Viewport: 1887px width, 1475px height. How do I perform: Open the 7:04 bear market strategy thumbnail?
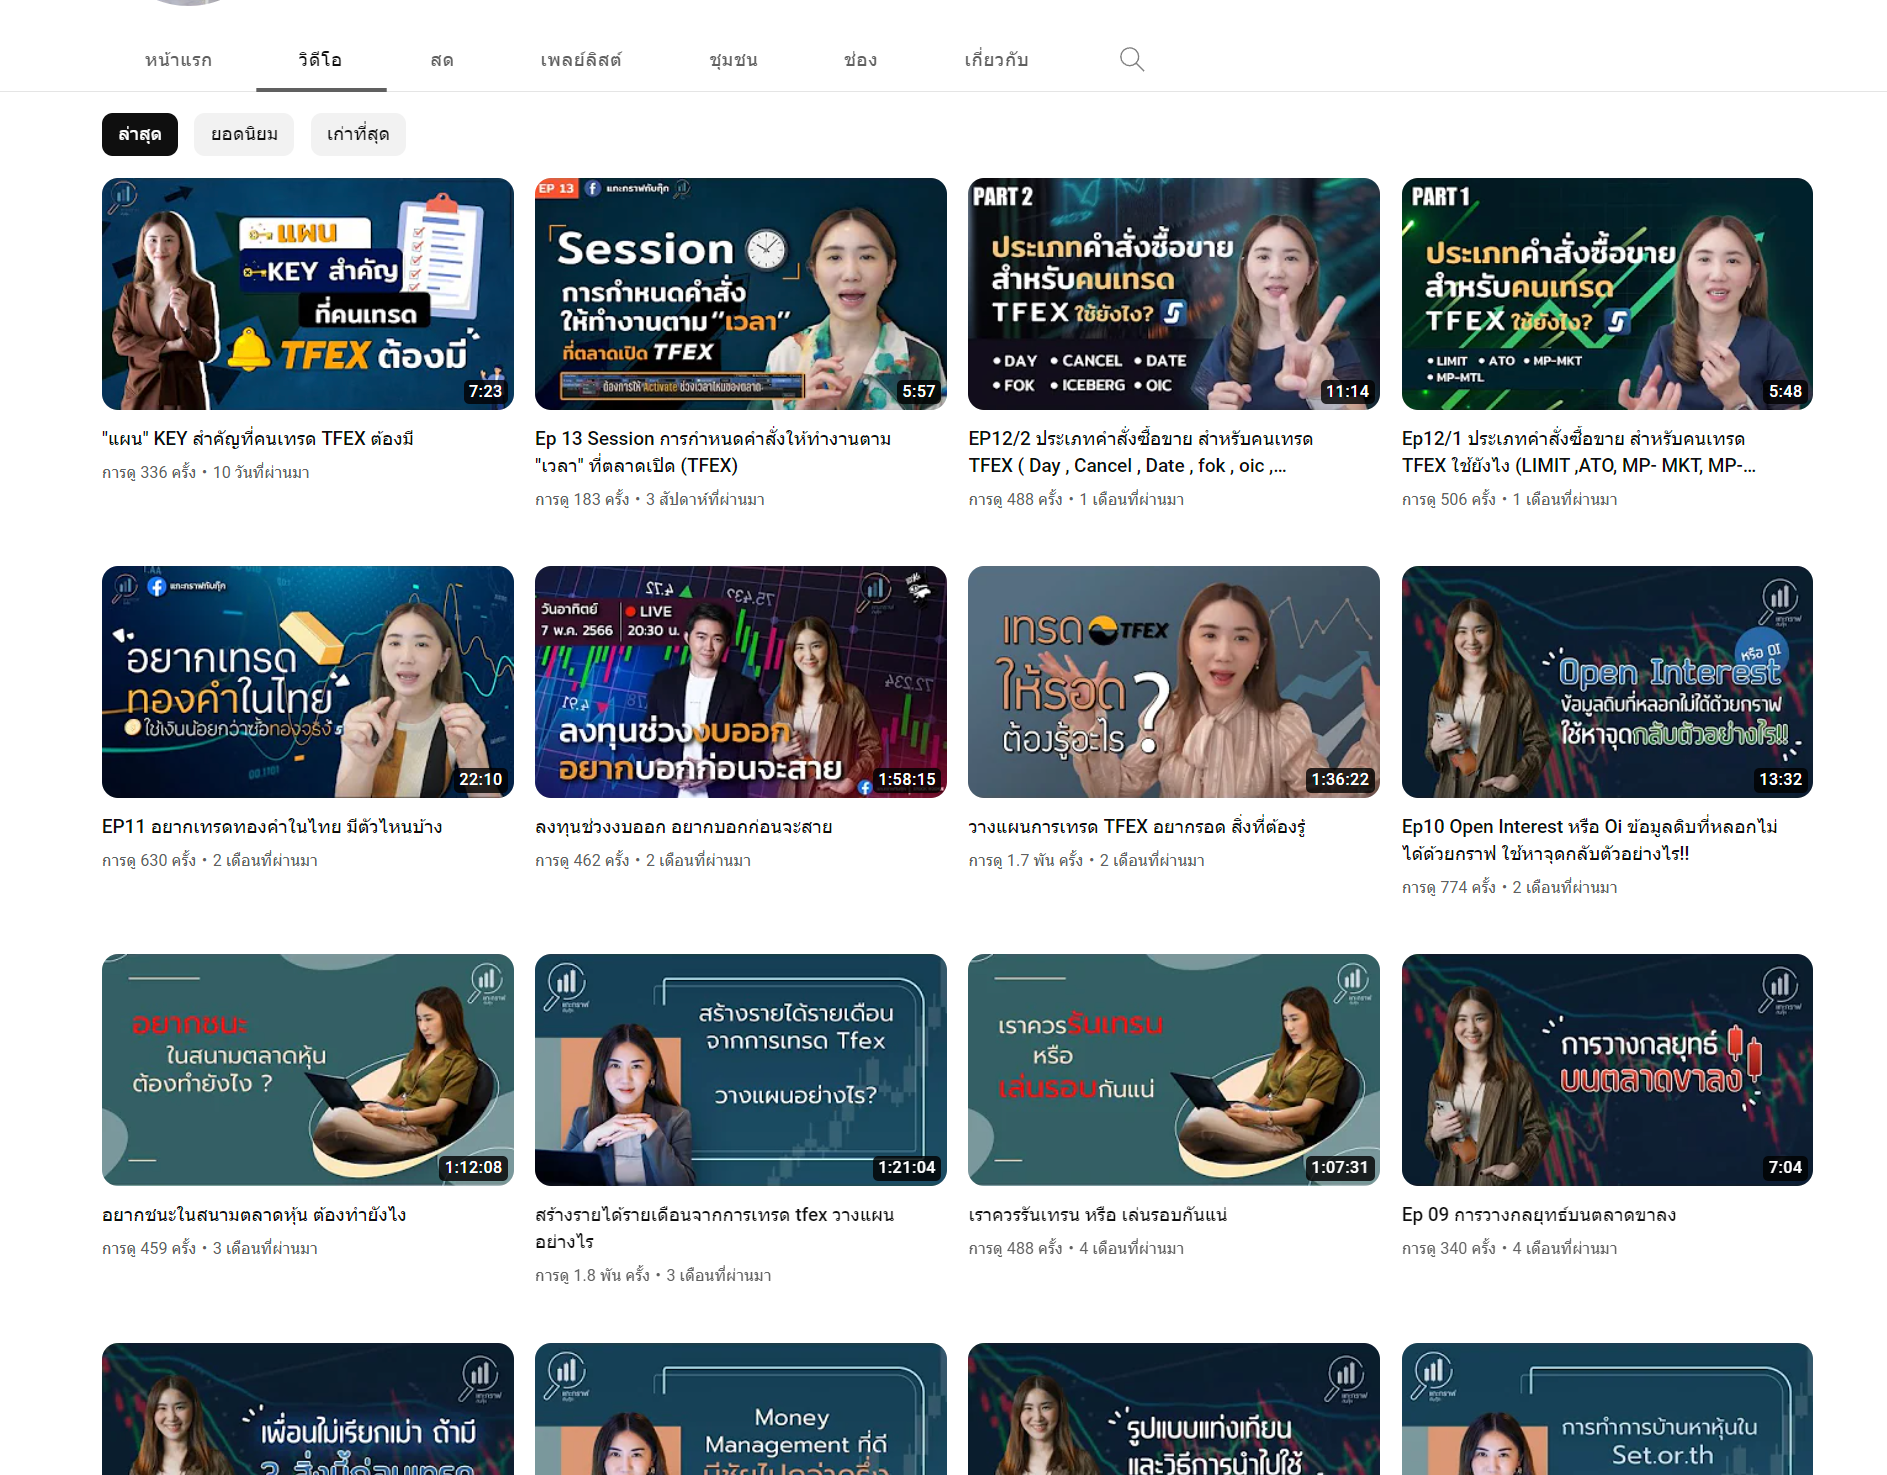[x=1607, y=1070]
